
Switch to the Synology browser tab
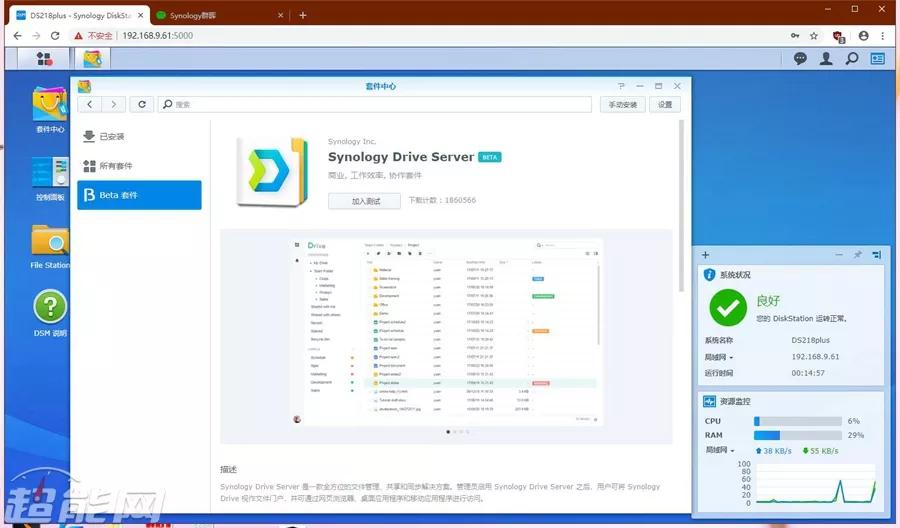pos(218,15)
